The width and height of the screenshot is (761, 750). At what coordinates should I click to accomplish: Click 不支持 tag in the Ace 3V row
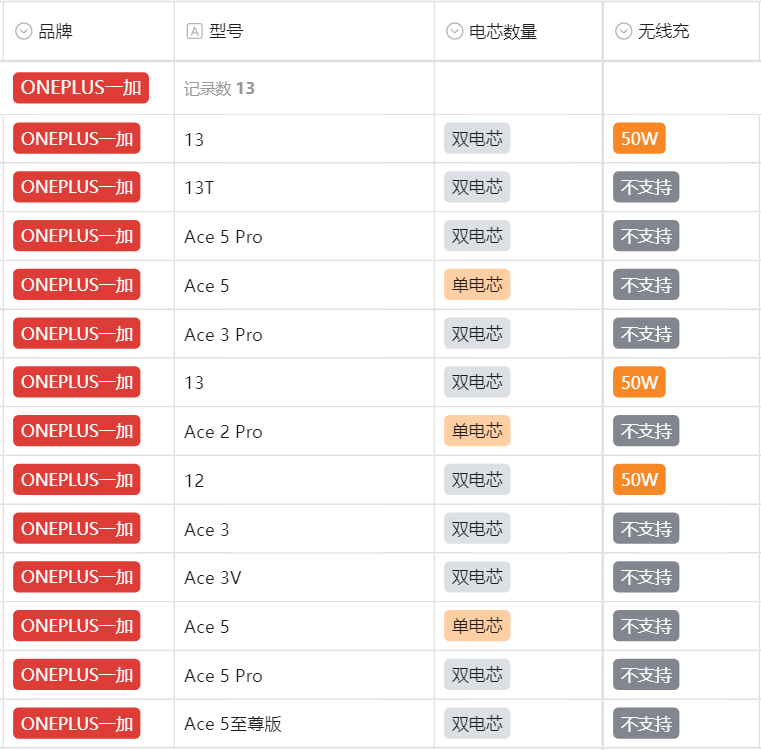(x=646, y=577)
